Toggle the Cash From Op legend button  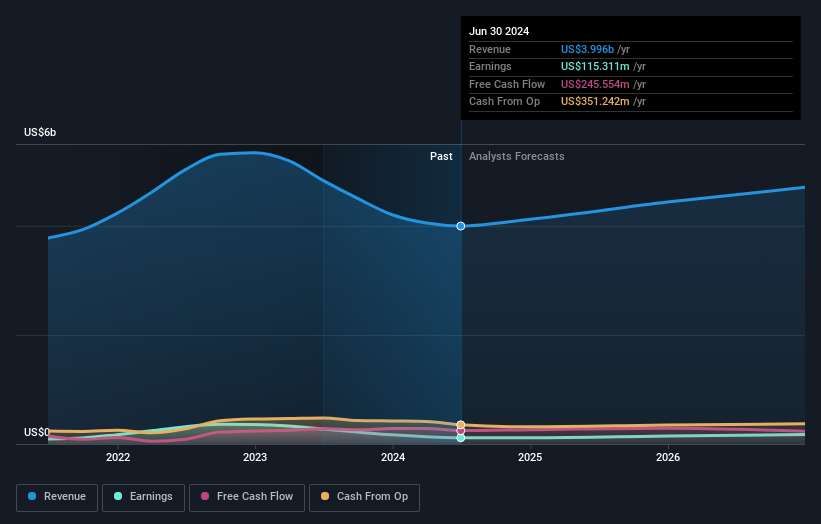pyautogui.click(x=364, y=497)
